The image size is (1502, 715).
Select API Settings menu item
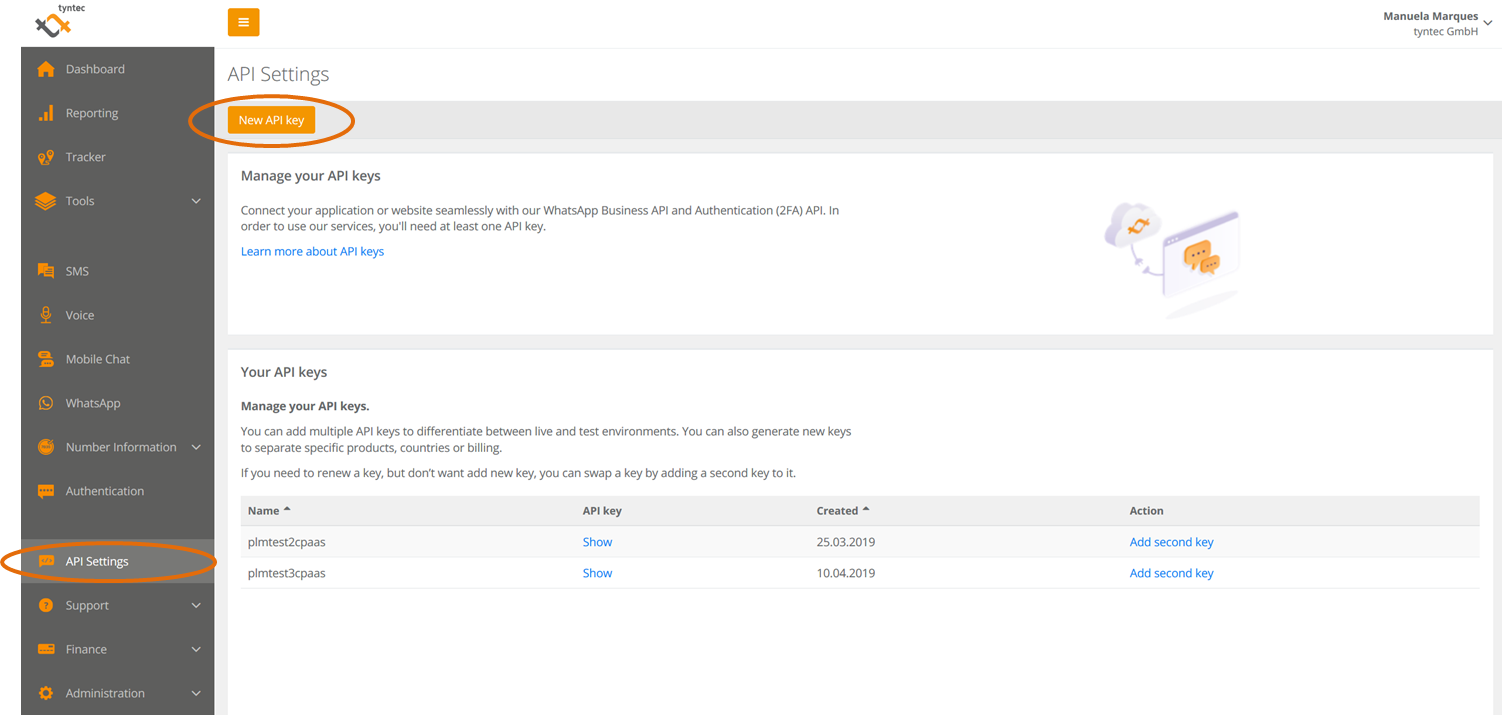117,561
